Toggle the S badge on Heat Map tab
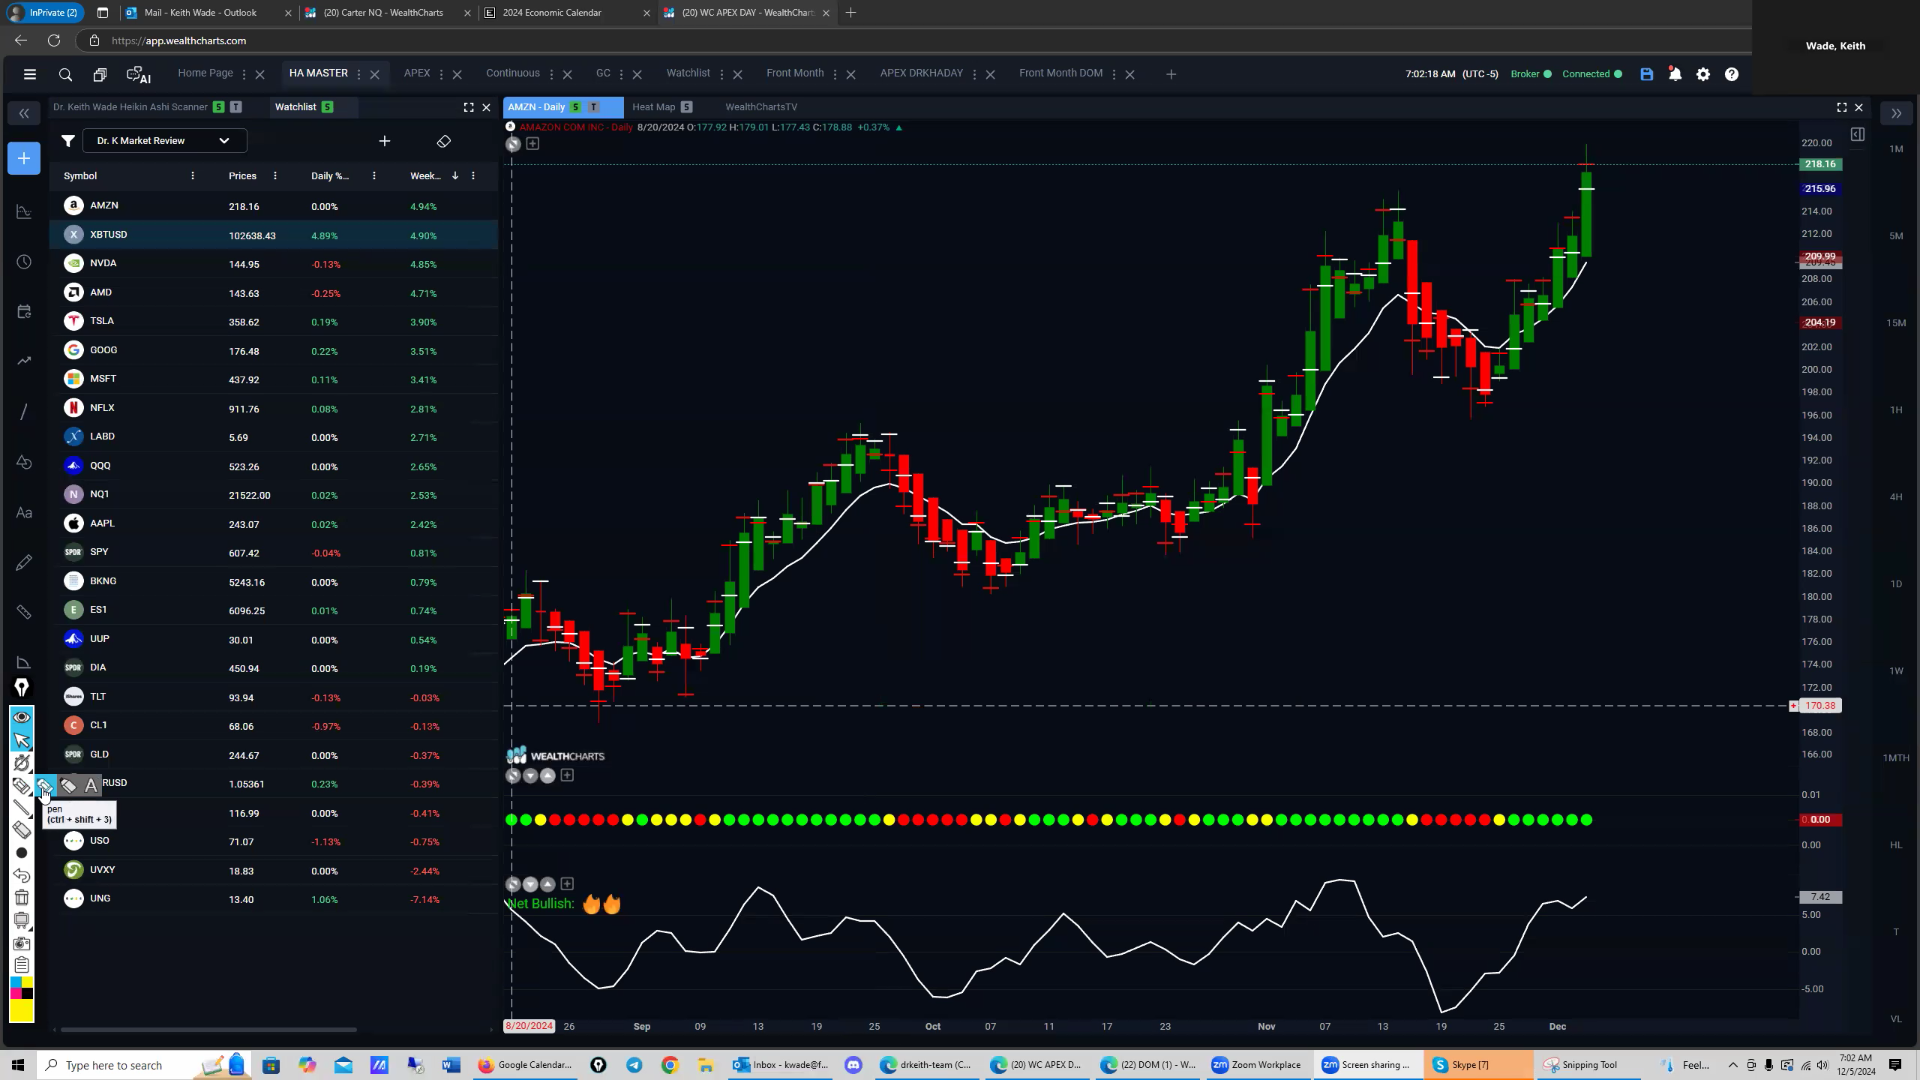1920x1080 pixels. tap(686, 107)
